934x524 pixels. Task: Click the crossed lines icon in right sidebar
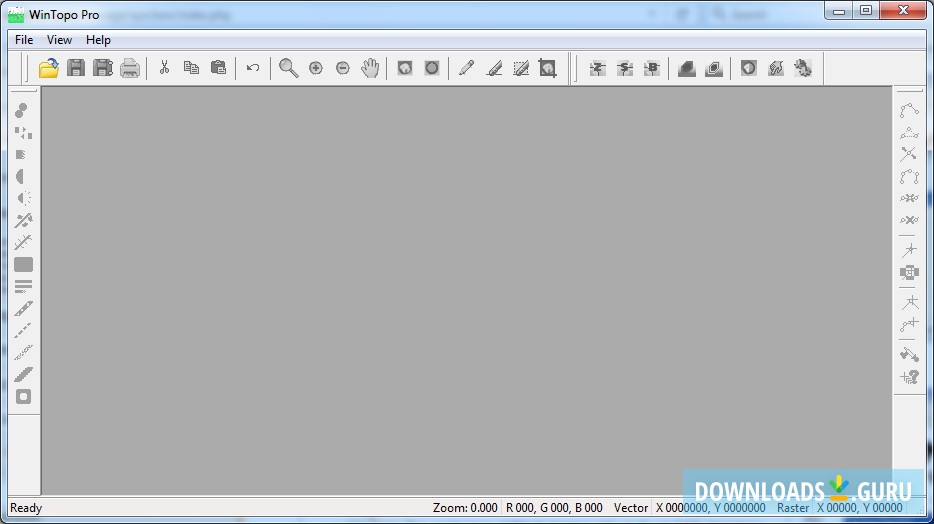click(908, 154)
